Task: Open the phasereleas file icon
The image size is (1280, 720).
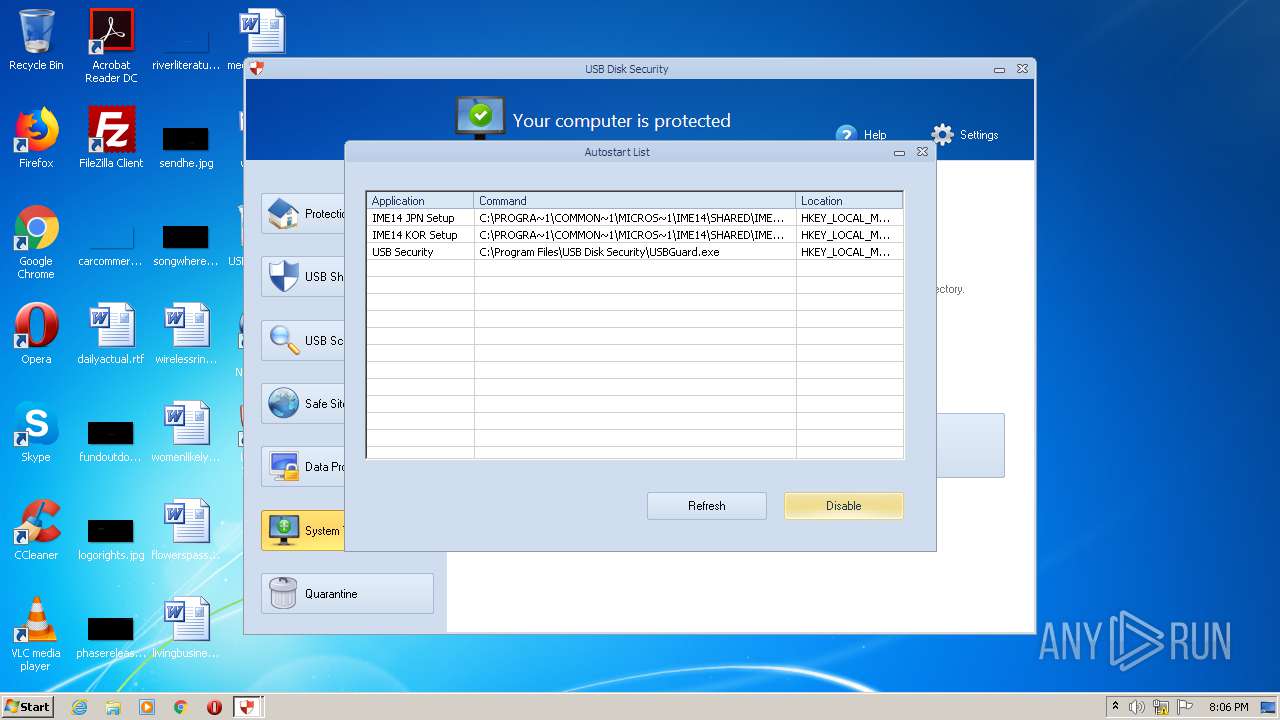Action: click(111, 638)
